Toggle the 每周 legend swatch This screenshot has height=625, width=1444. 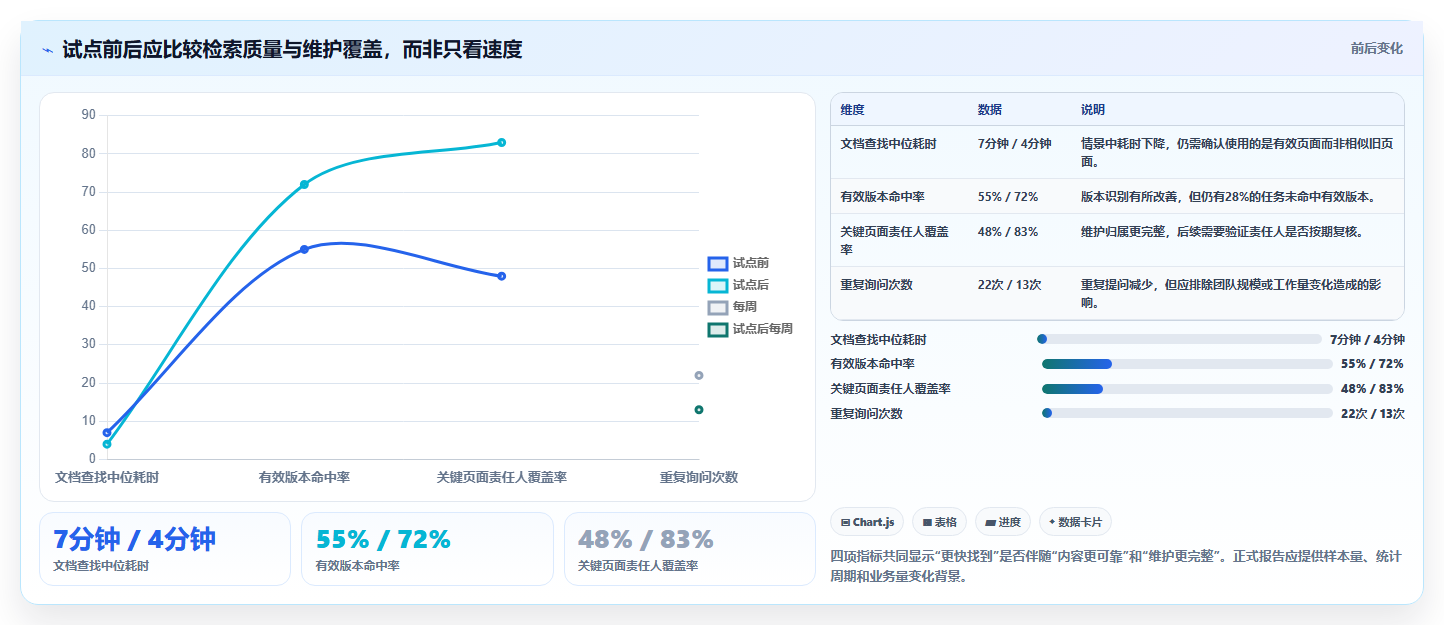point(718,308)
